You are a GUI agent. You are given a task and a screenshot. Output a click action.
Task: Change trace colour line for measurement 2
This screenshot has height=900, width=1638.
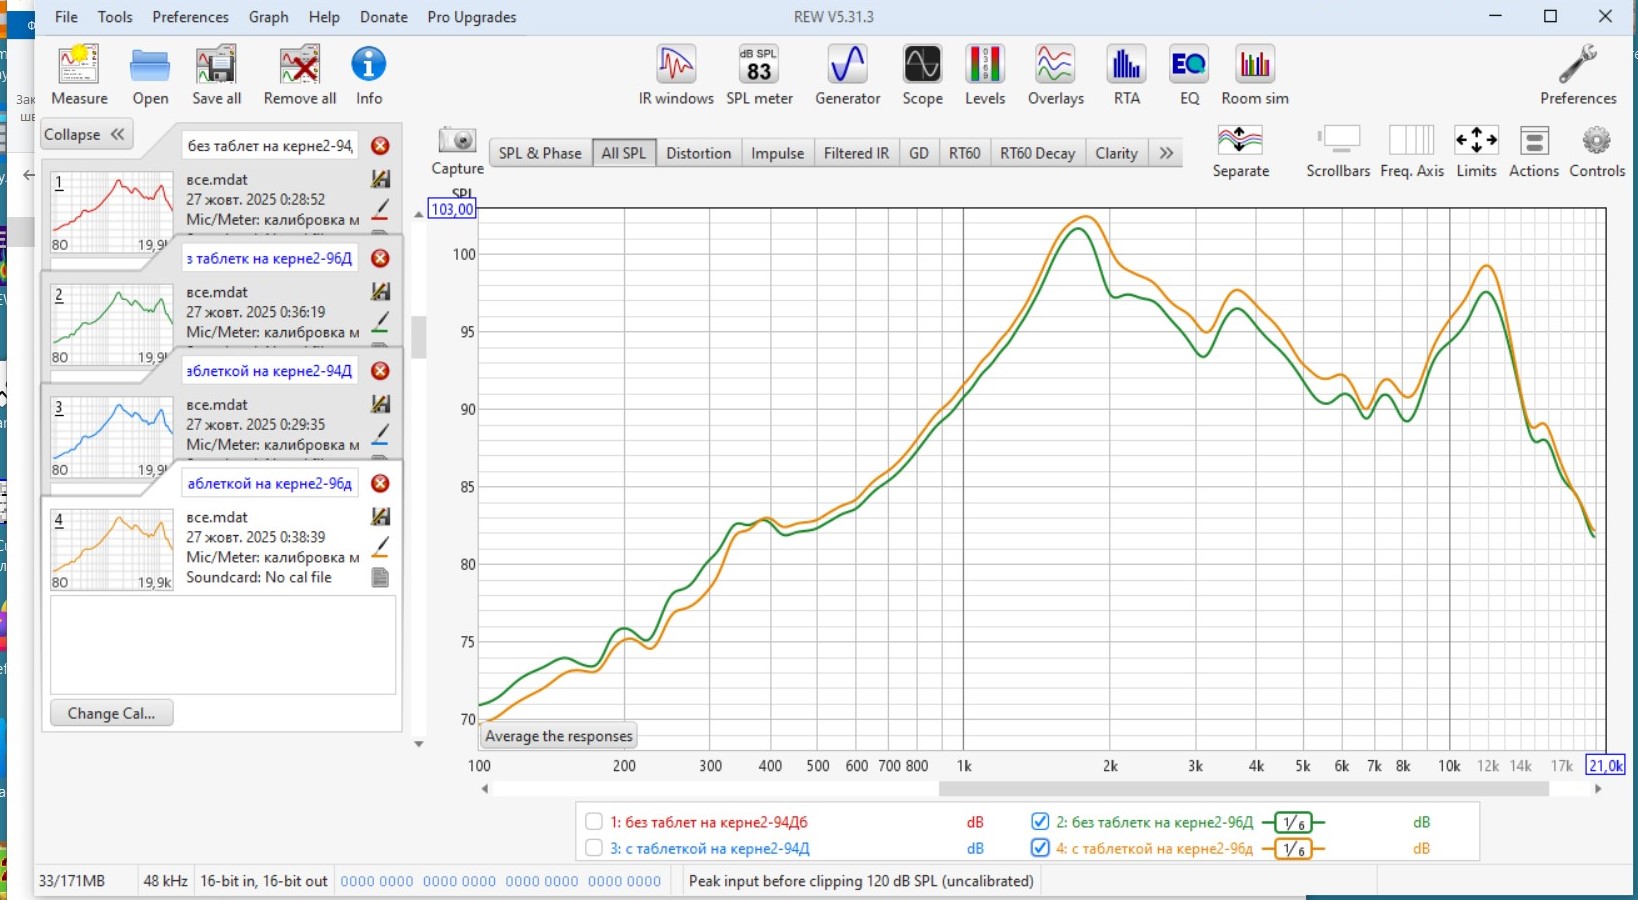(380, 322)
